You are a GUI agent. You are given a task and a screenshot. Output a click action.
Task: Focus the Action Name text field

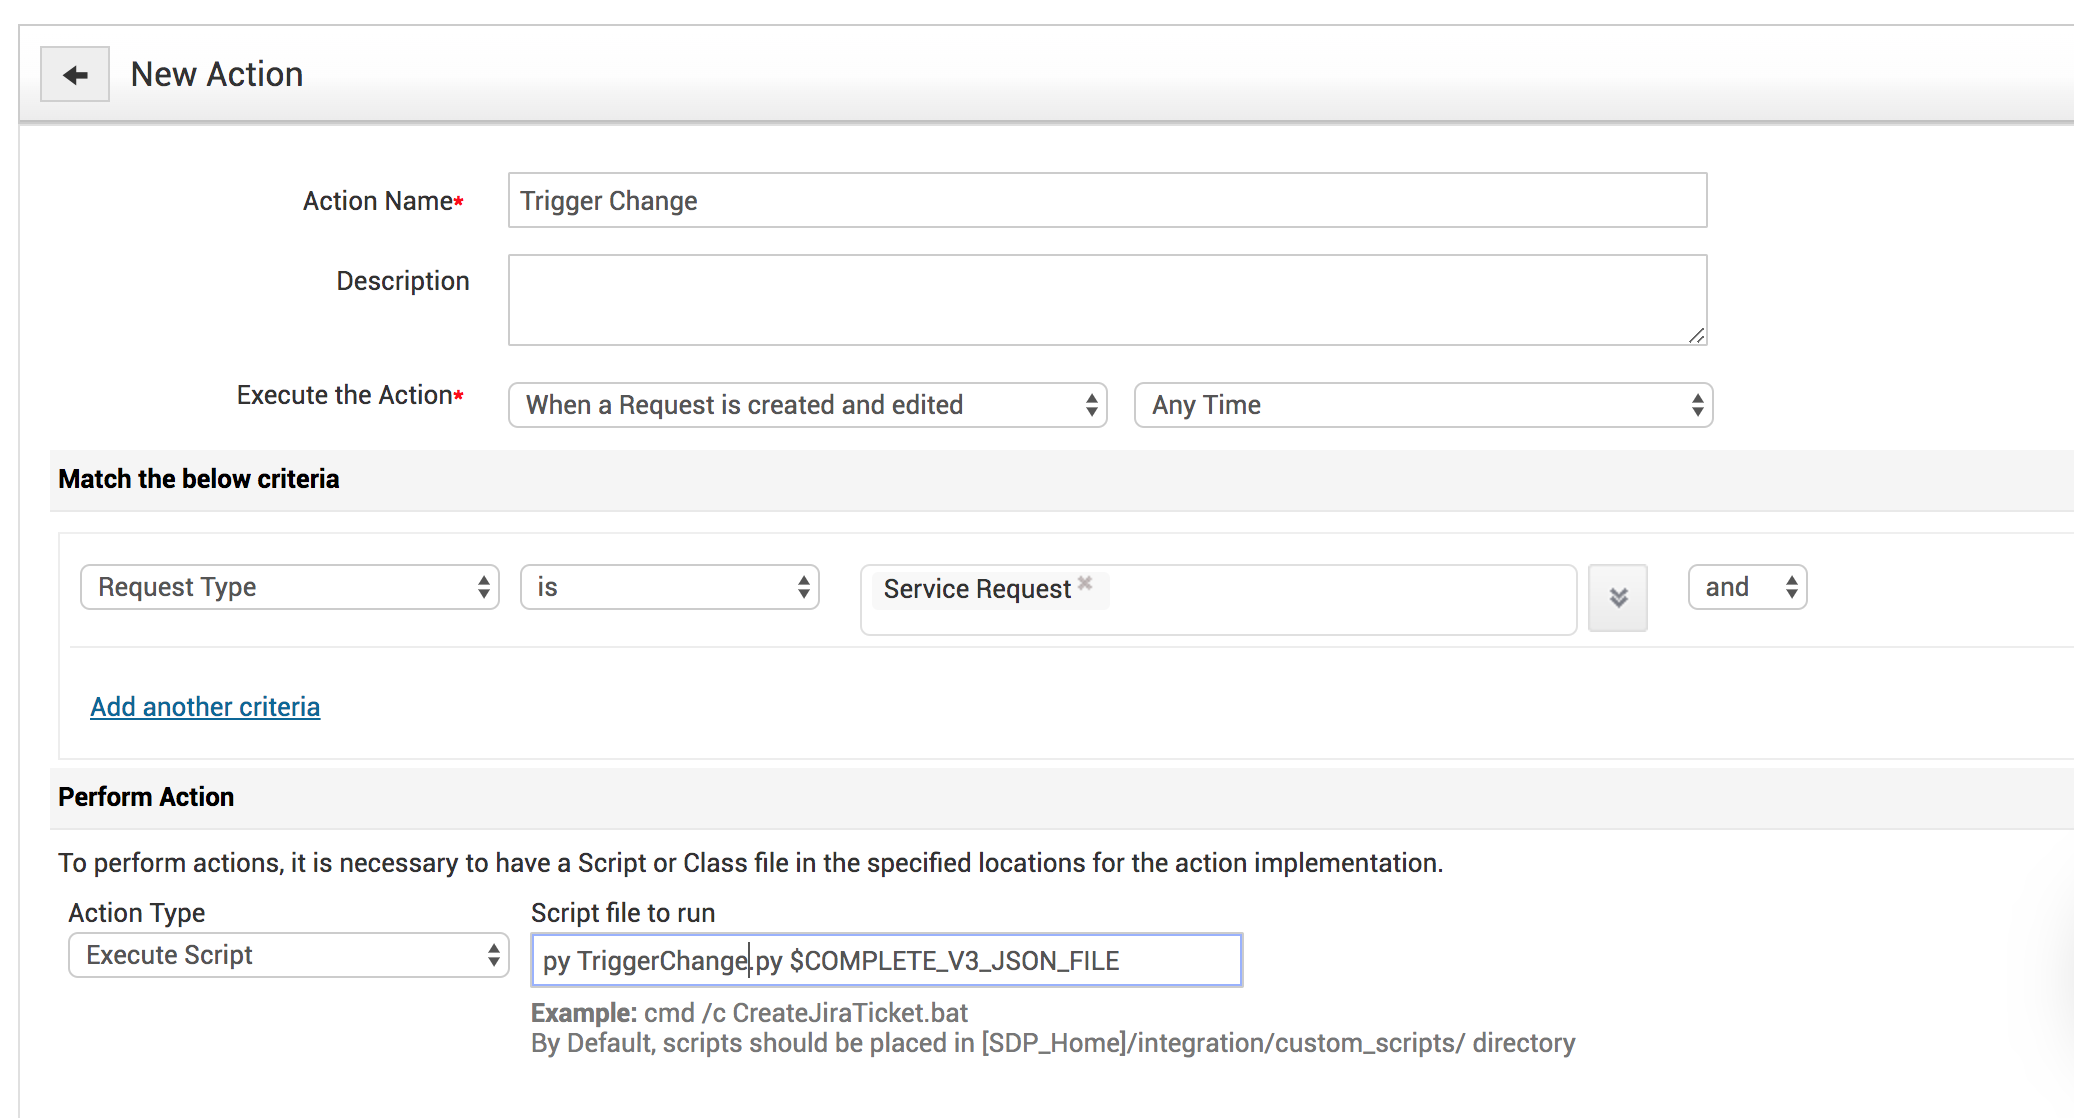pyautogui.click(x=1106, y=201)
